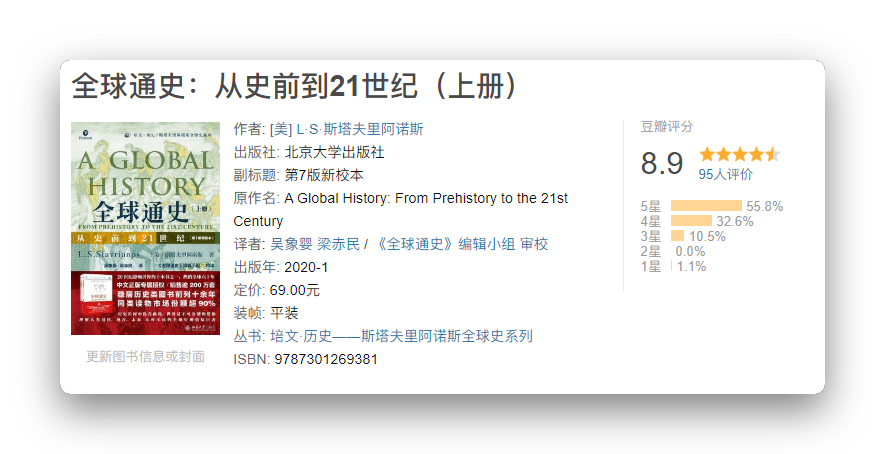Click binding text 平装

284,313
